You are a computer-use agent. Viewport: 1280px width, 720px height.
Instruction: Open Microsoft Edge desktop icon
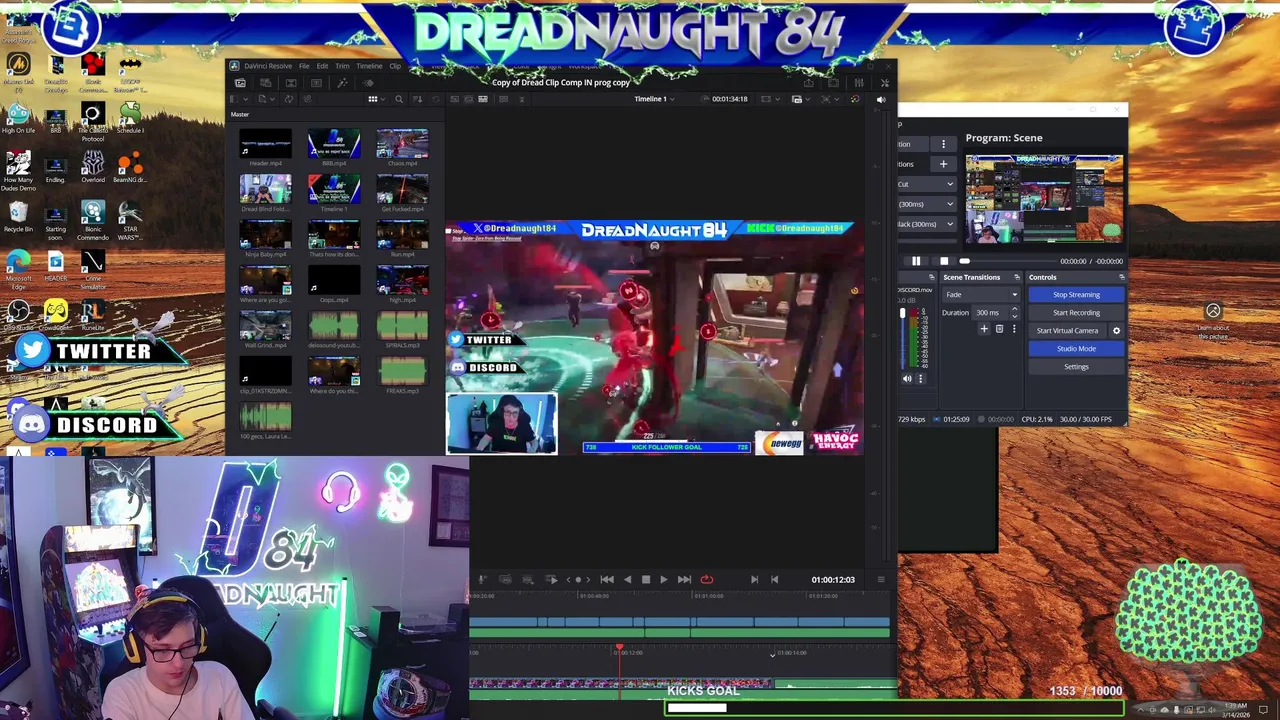(18, 268)
